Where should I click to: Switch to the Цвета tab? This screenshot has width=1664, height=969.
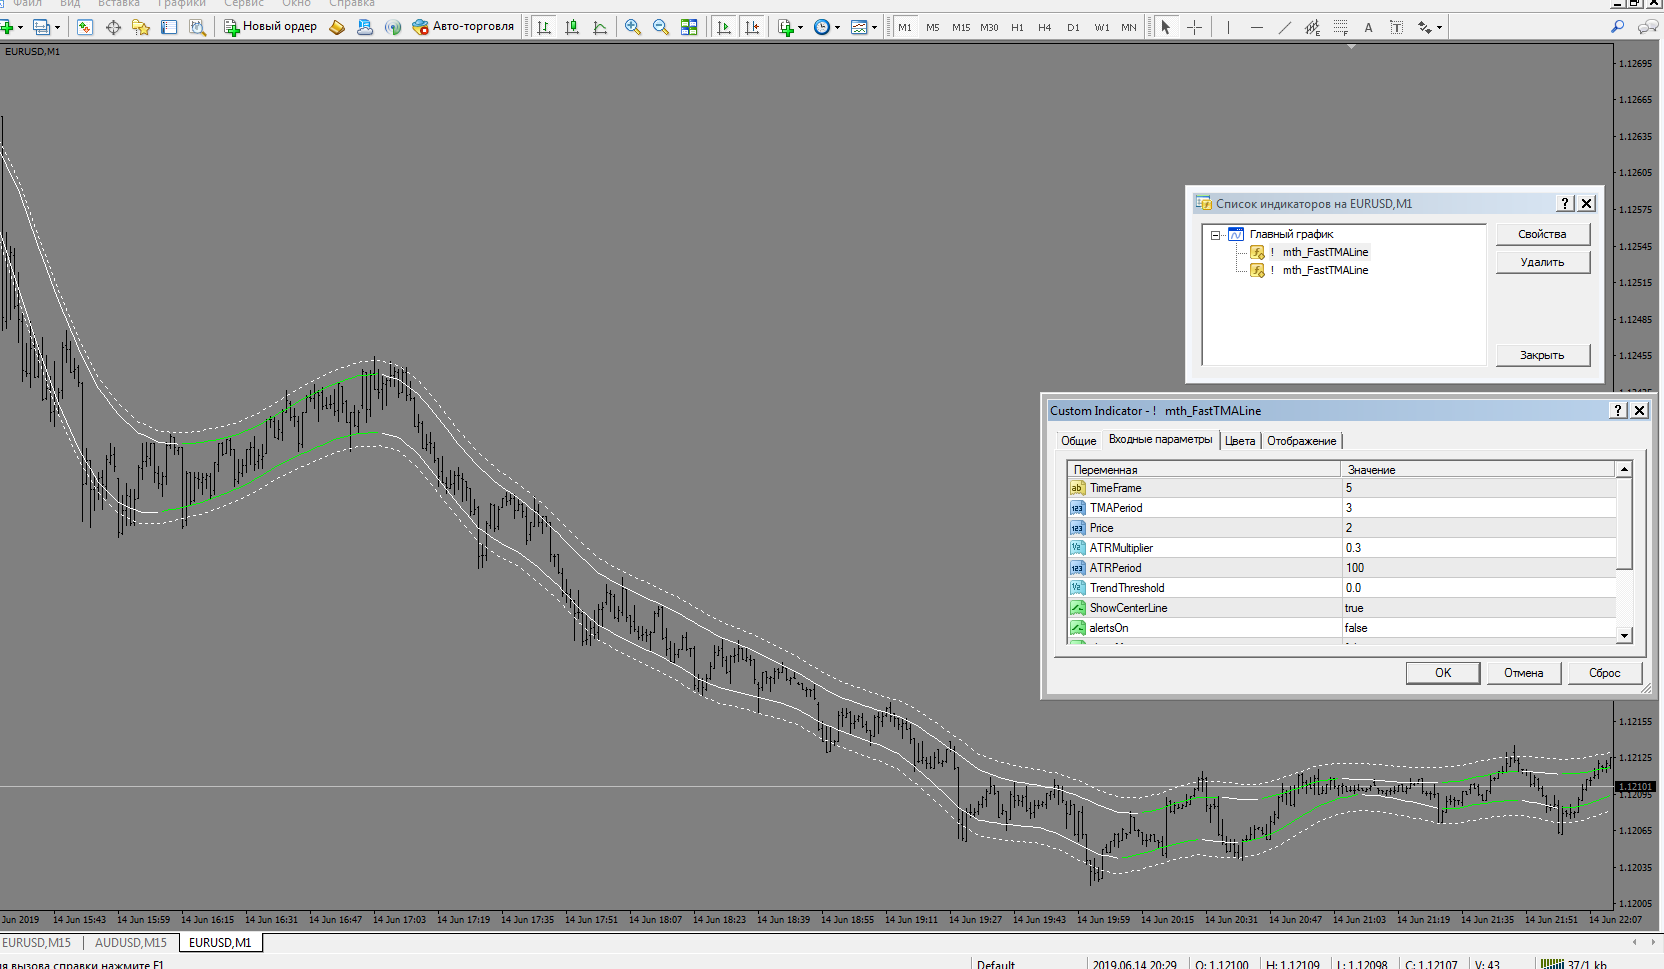(1239, 441)
